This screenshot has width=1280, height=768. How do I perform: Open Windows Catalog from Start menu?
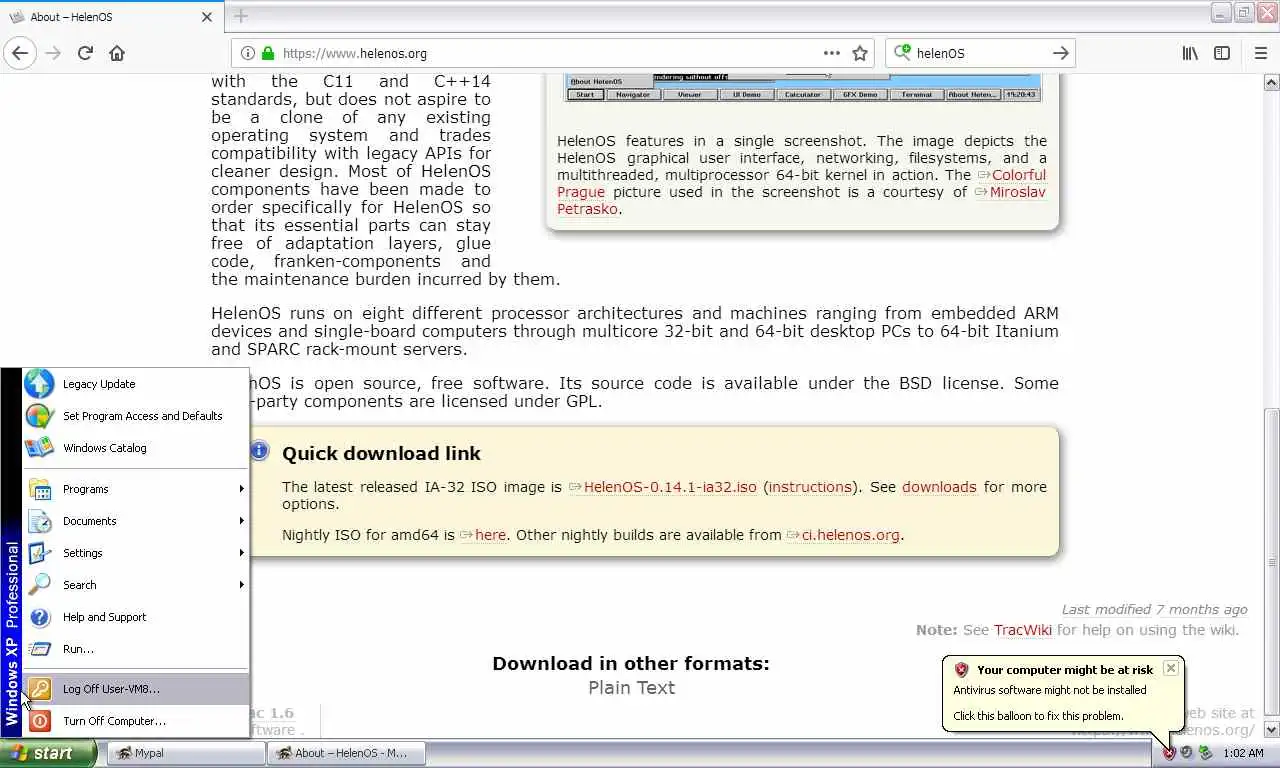135,447
